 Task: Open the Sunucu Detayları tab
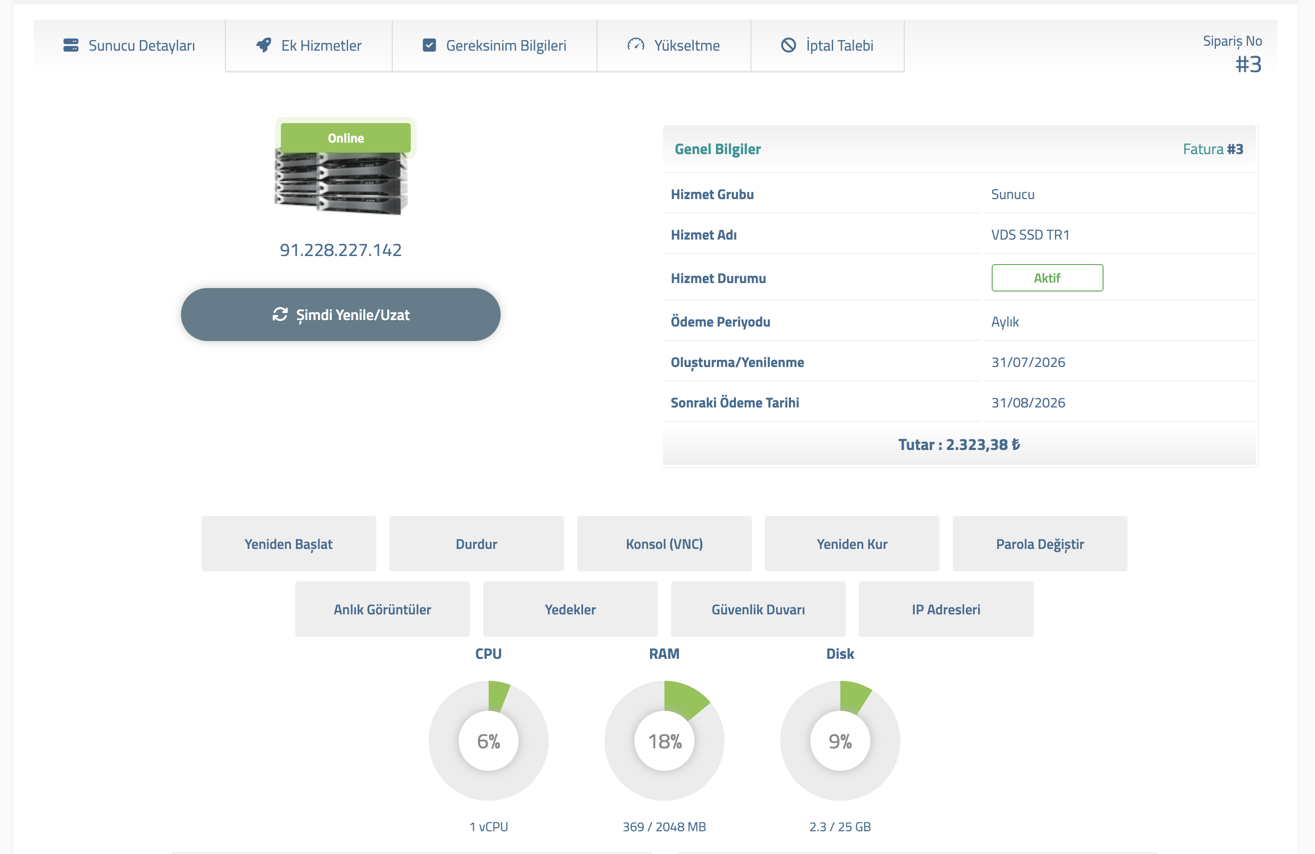[129, 45]
